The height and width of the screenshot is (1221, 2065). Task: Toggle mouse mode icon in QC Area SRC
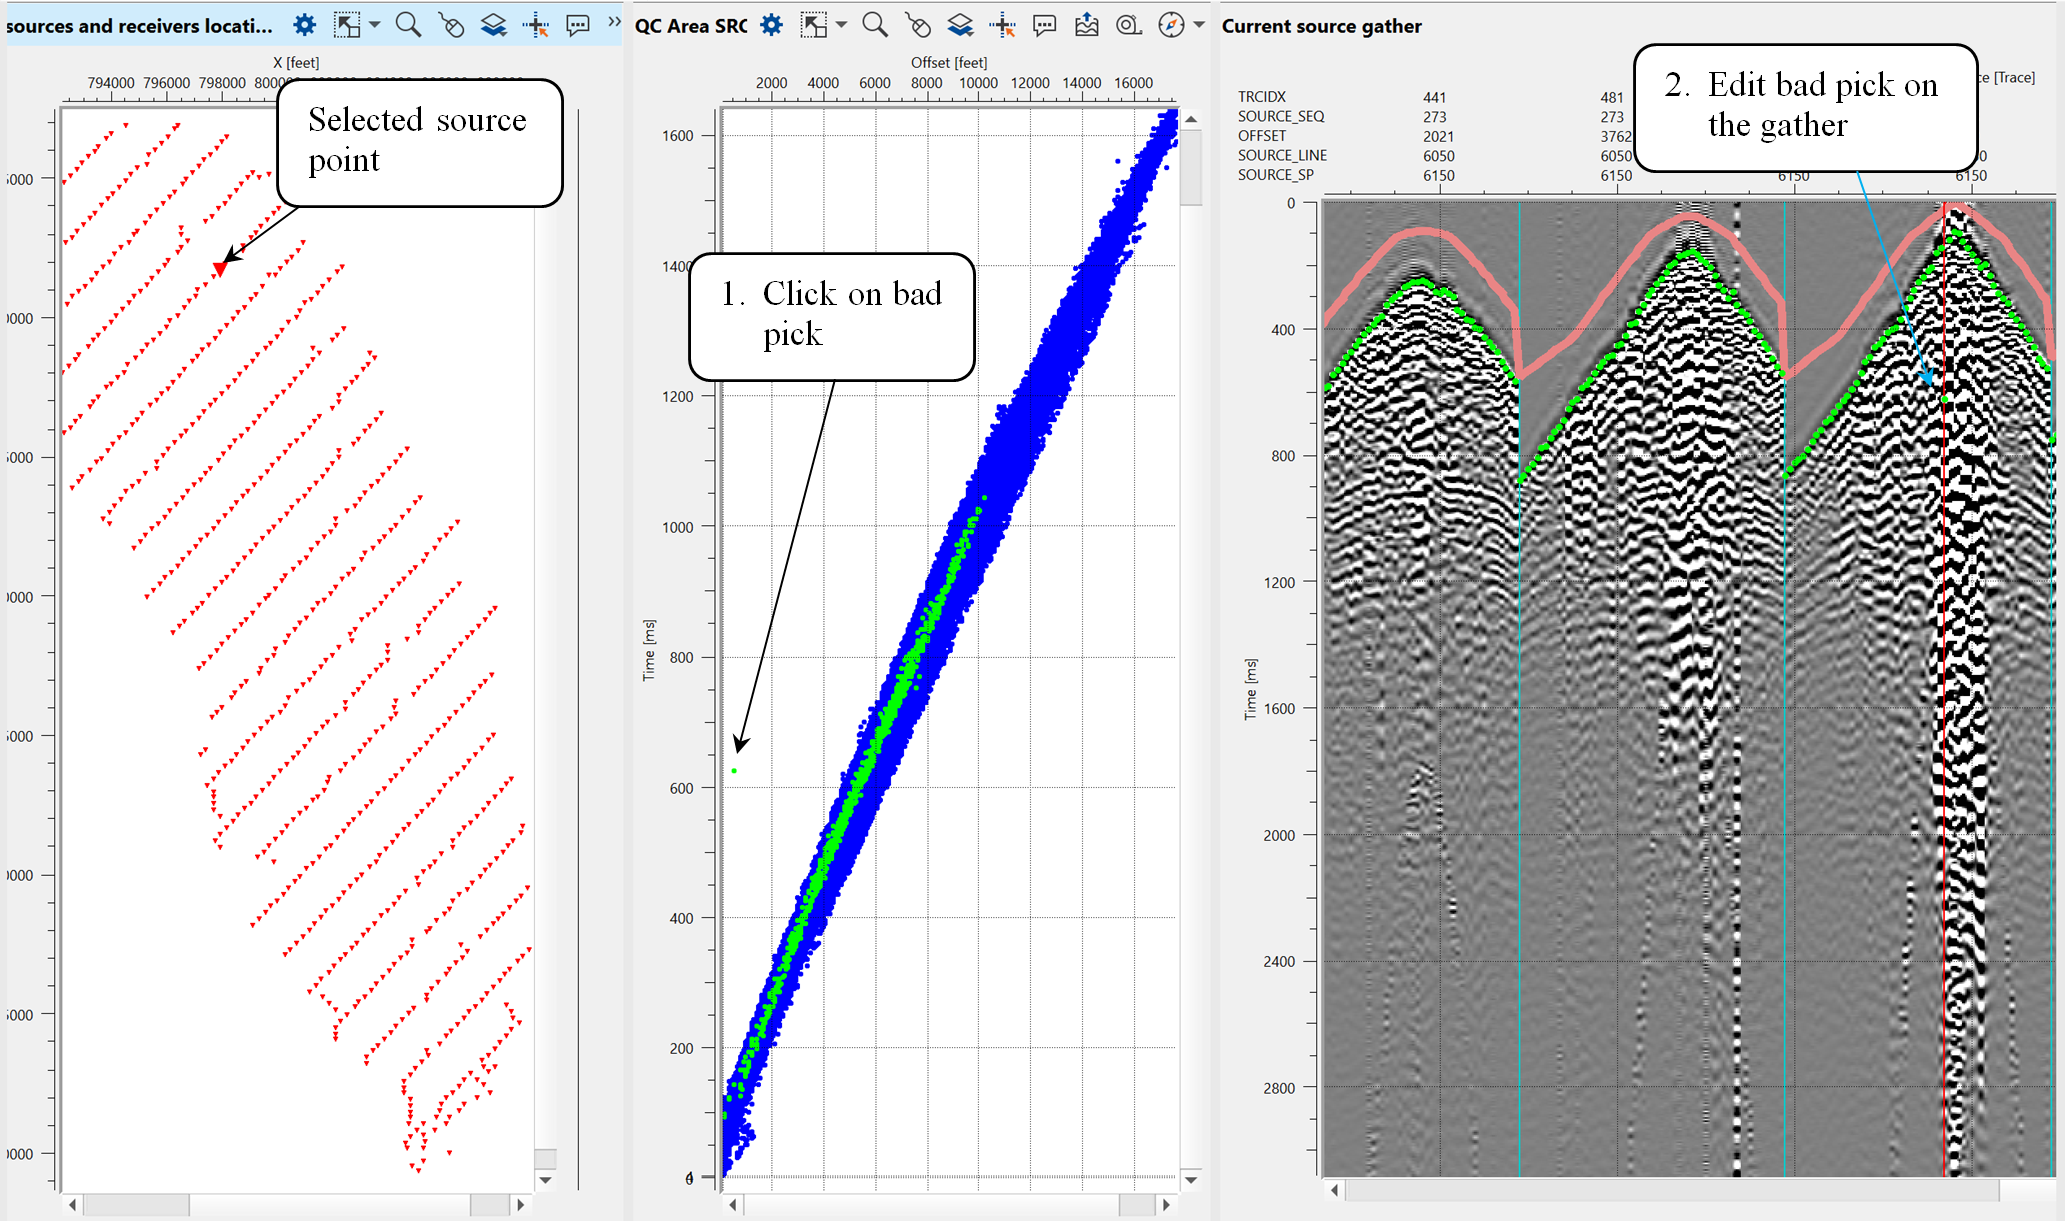point(917,25)
